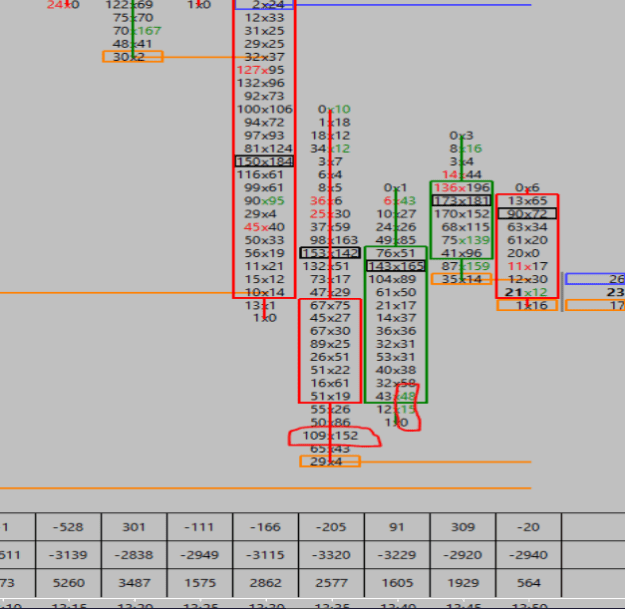This screenshot has height=609, width=625.
Task: Choose the 75x139 green-ask cell
Action: [x=466, y=240]
